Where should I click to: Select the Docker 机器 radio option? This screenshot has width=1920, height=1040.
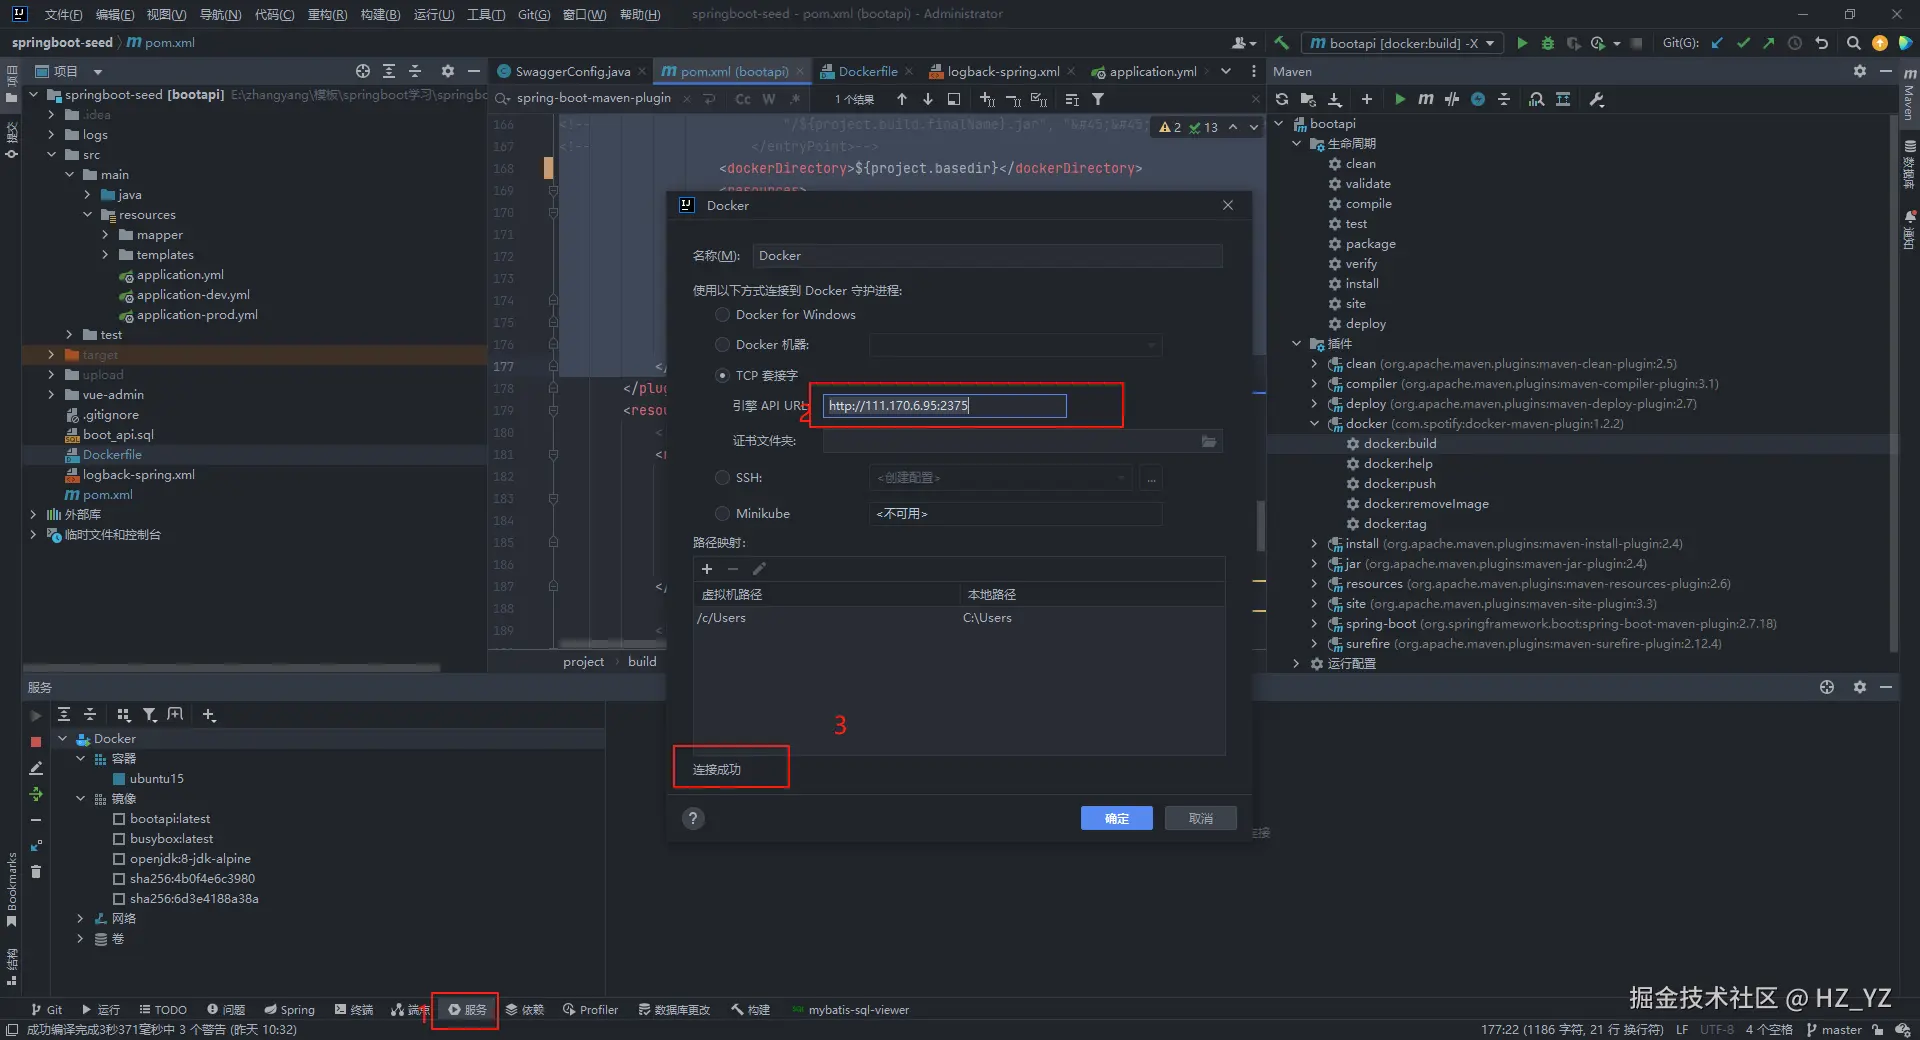click(x=722, y=345)
